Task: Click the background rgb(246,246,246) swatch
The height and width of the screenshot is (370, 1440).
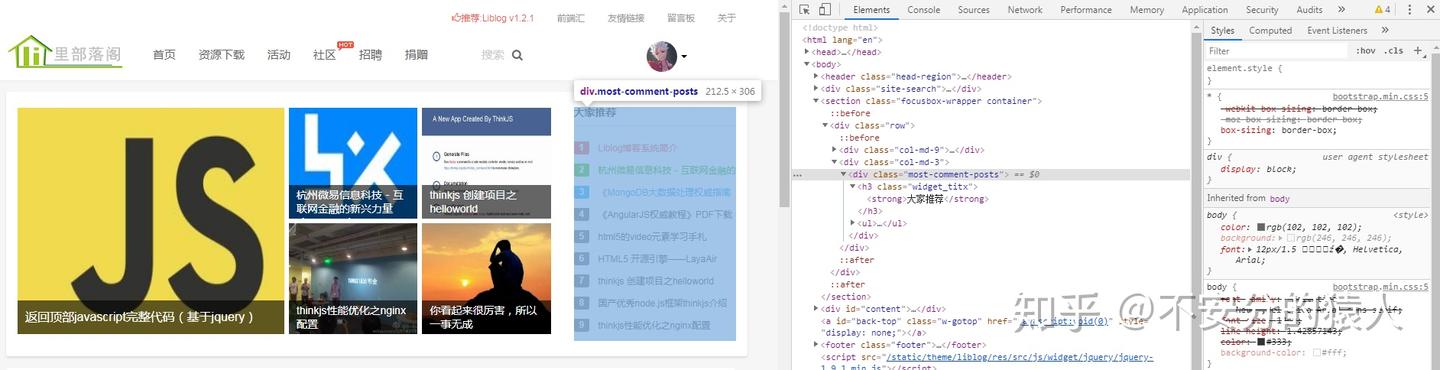Action: pyautogui.click(x=1291, y=238)
